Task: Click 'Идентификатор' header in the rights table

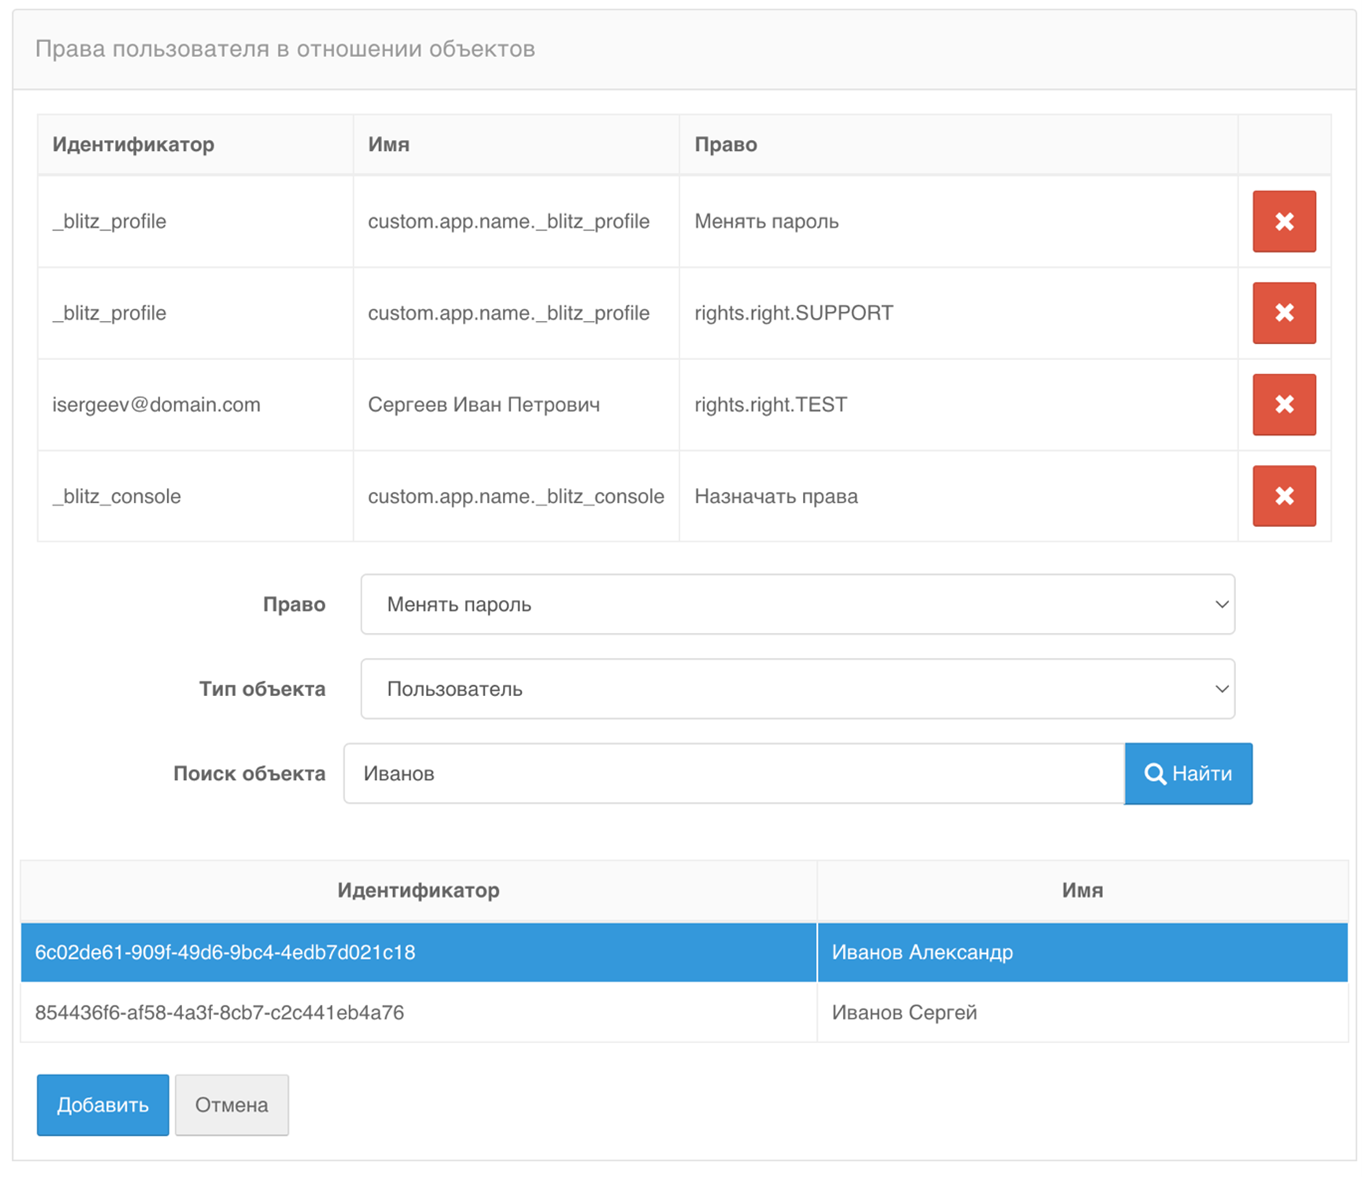Action: click(133, 145)
